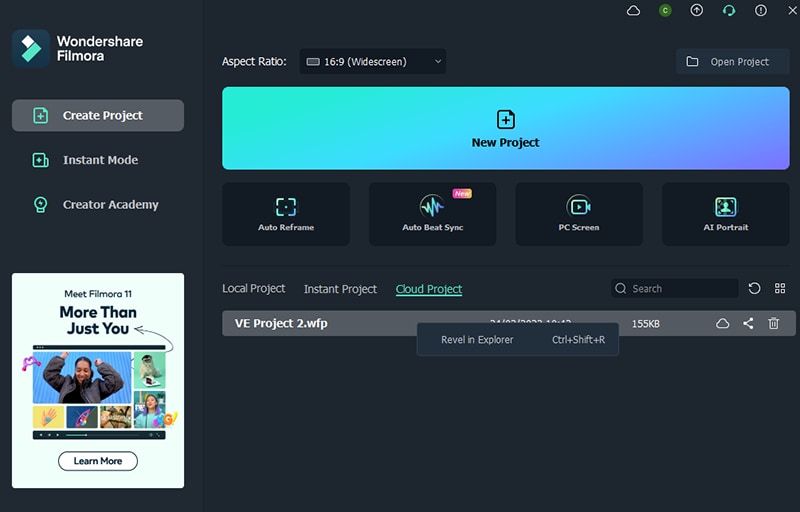The width and height of the screenshot is (800, 512).
Task: Toggle grid view of projects
Action: (x=780, y=289)
